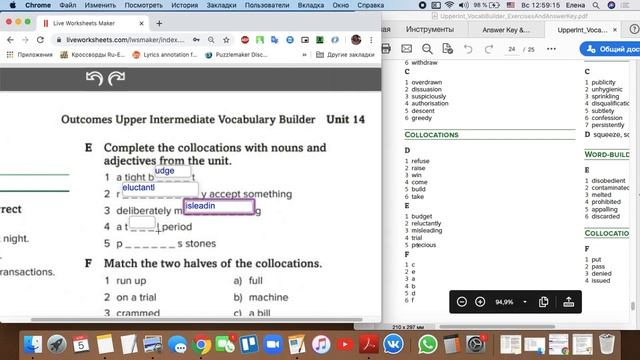Open the Apple menu

pyautogui.click(x=12, y=5)
